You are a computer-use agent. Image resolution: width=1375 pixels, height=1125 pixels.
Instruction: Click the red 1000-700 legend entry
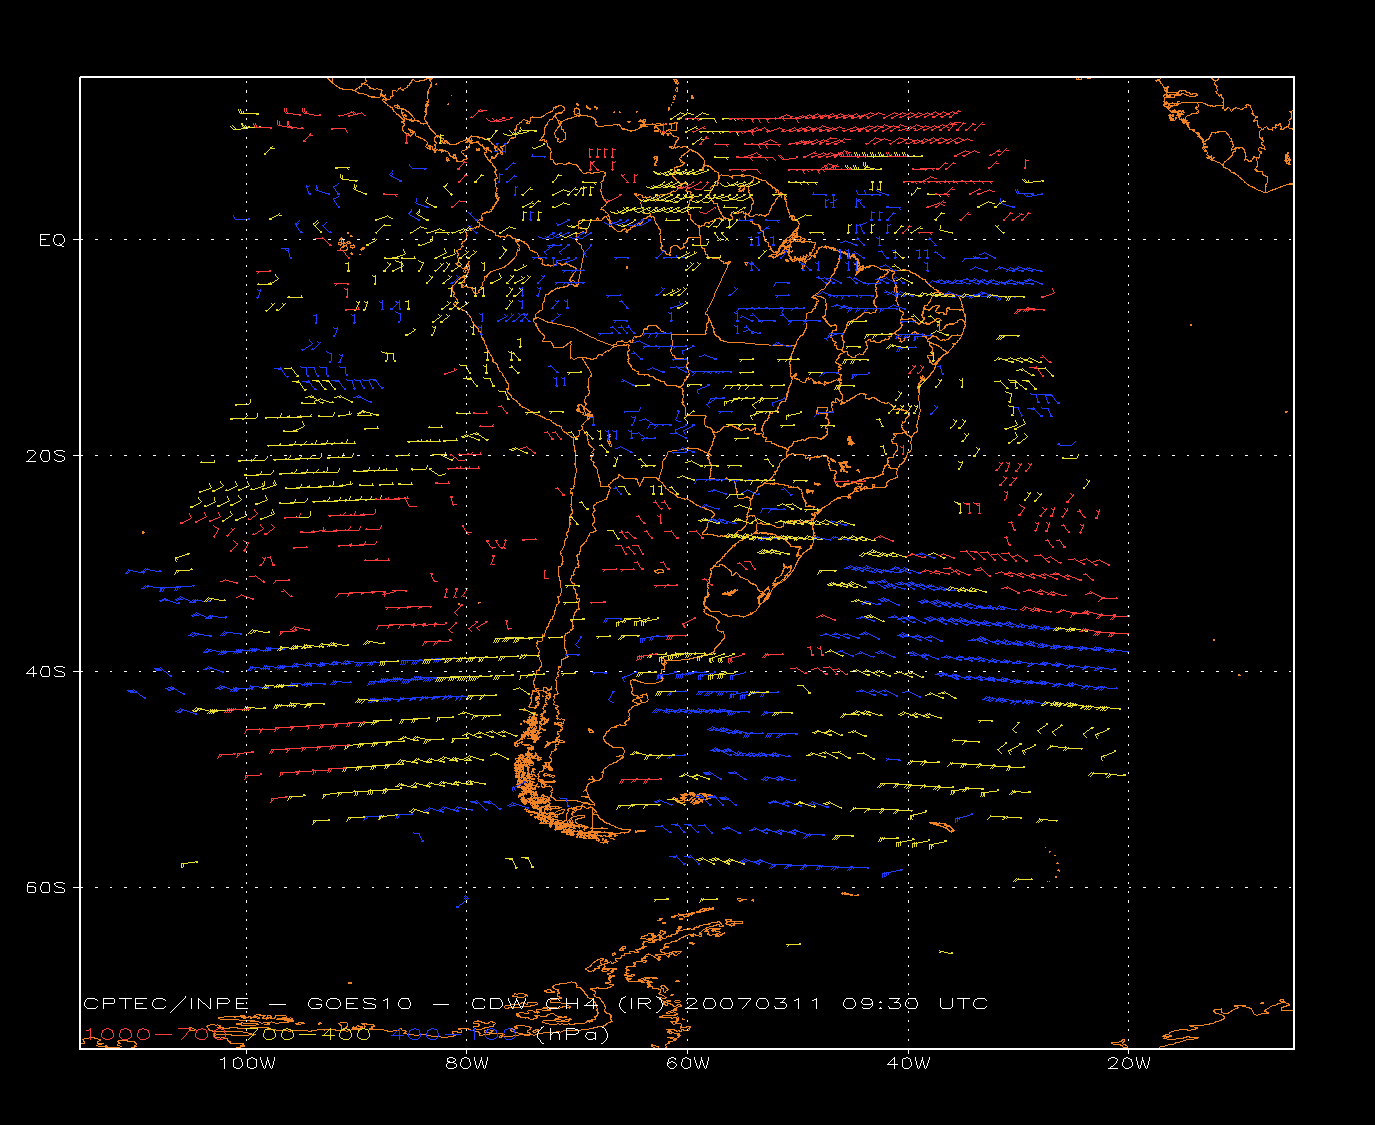point(156,1034)
